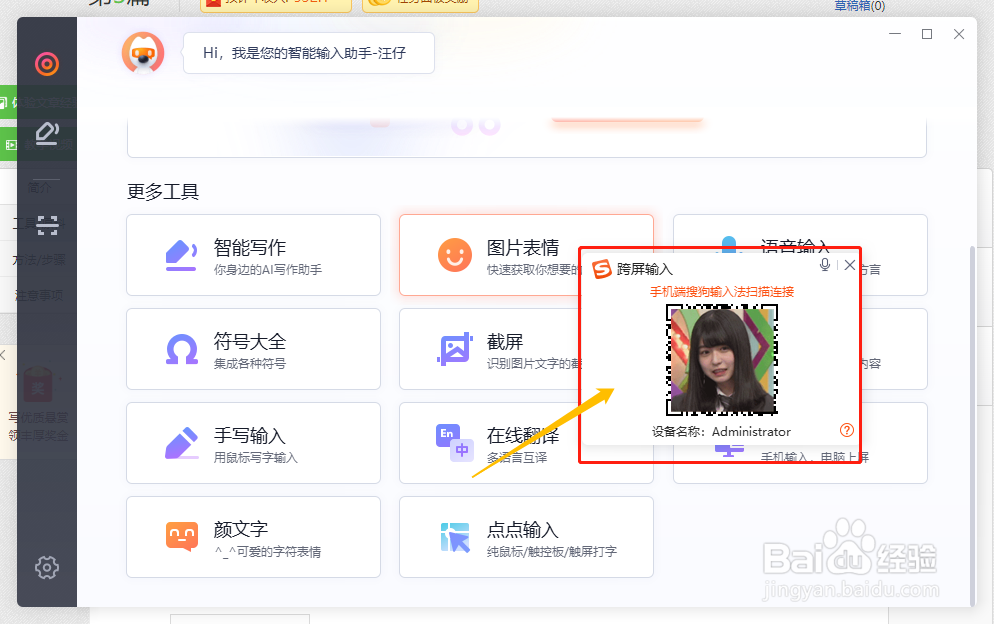This screenshot has width=994, height=624.
Task: Open the 在线翻译 translation card
Action: 526,443
